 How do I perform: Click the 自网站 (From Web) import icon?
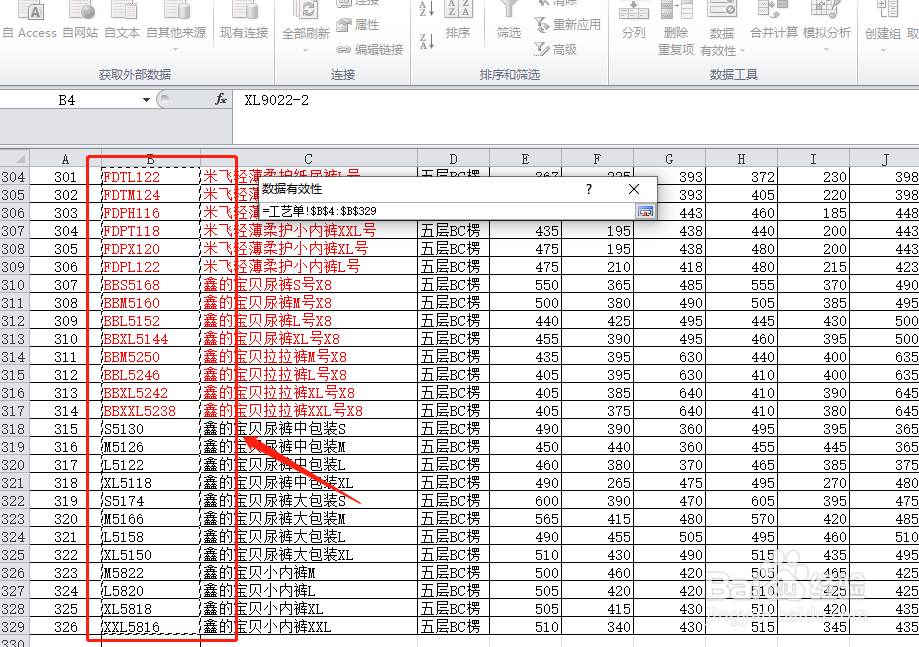(x=82, y=20)
